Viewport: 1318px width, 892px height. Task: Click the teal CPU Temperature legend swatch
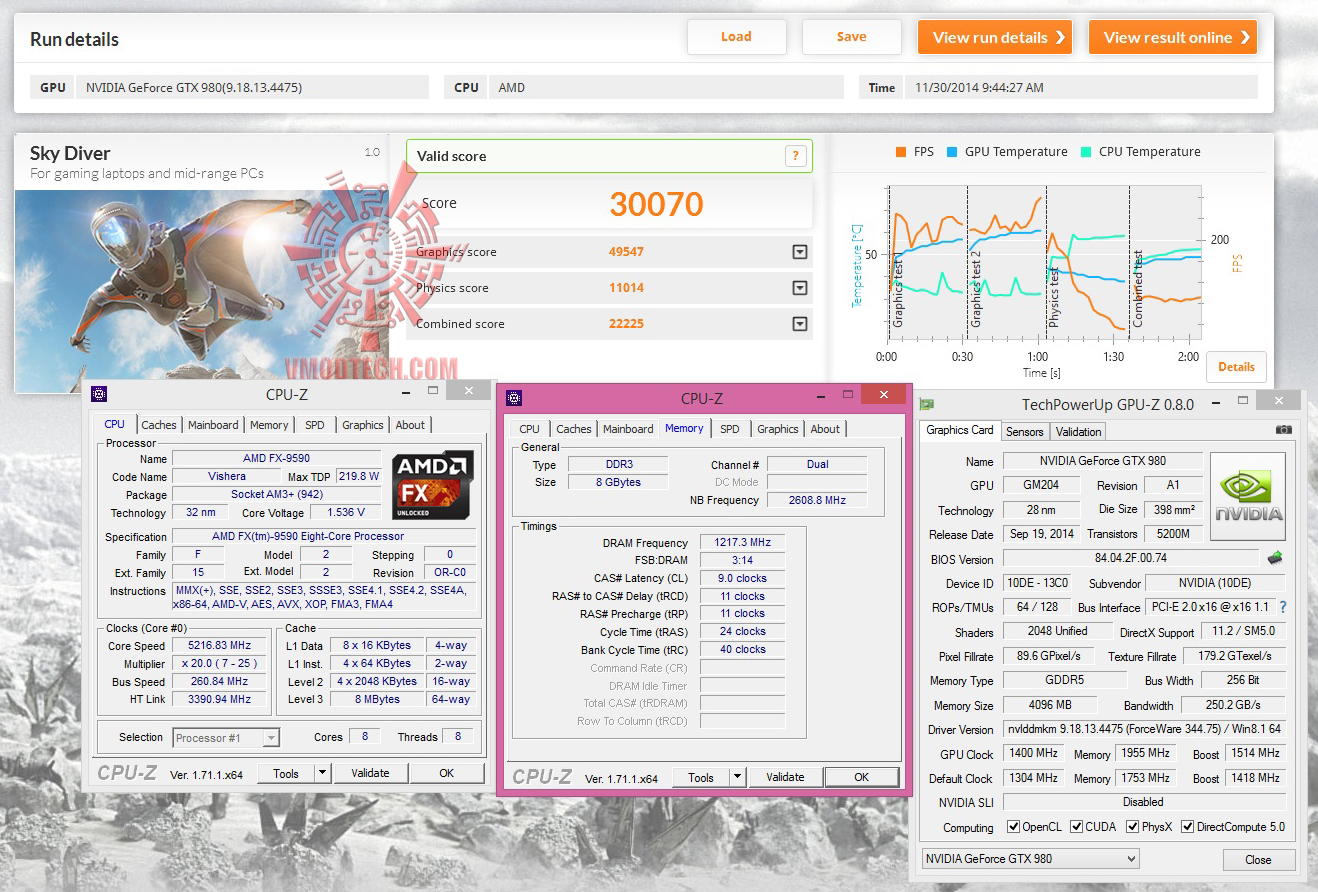tap(1086, 152)
